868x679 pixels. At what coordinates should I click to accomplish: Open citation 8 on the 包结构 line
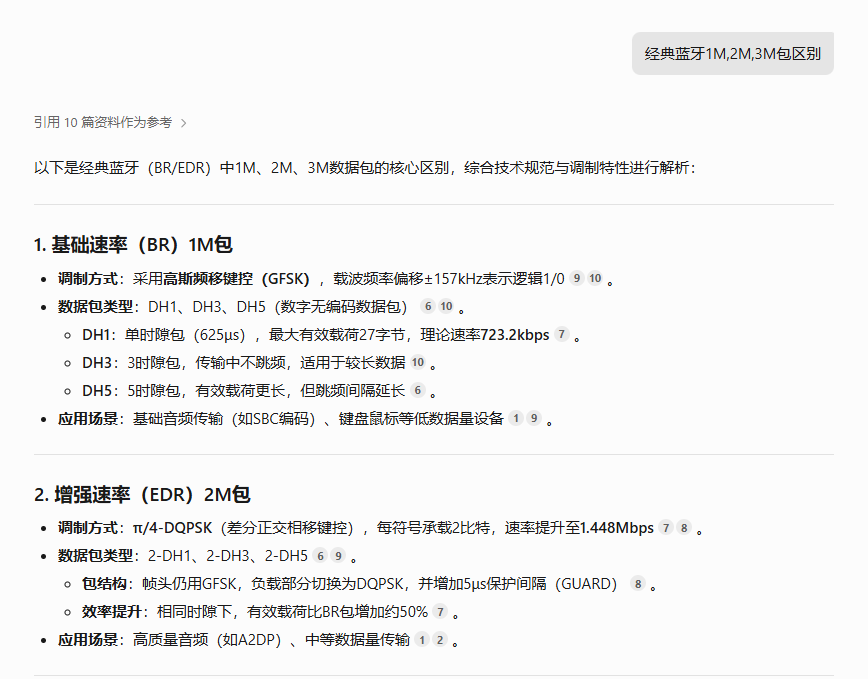click(x=638, y=584)
